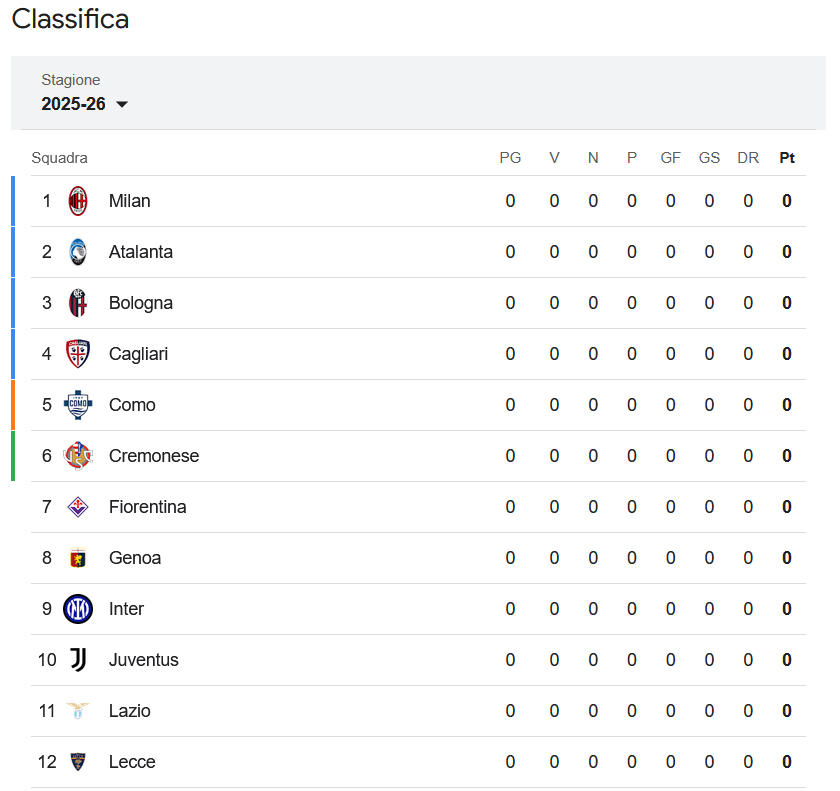
Task: Select the Lazio eagle icon
Action: pos(78,711)
